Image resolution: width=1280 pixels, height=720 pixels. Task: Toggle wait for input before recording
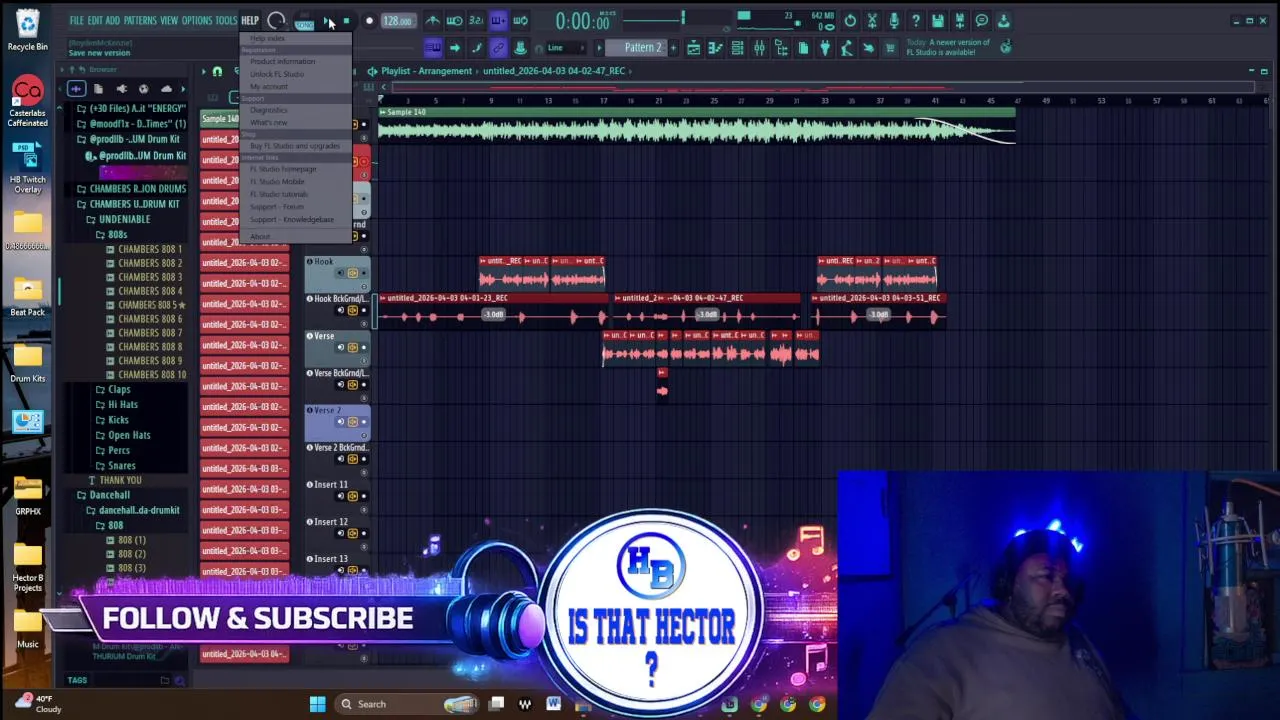(x=454, y=21)
